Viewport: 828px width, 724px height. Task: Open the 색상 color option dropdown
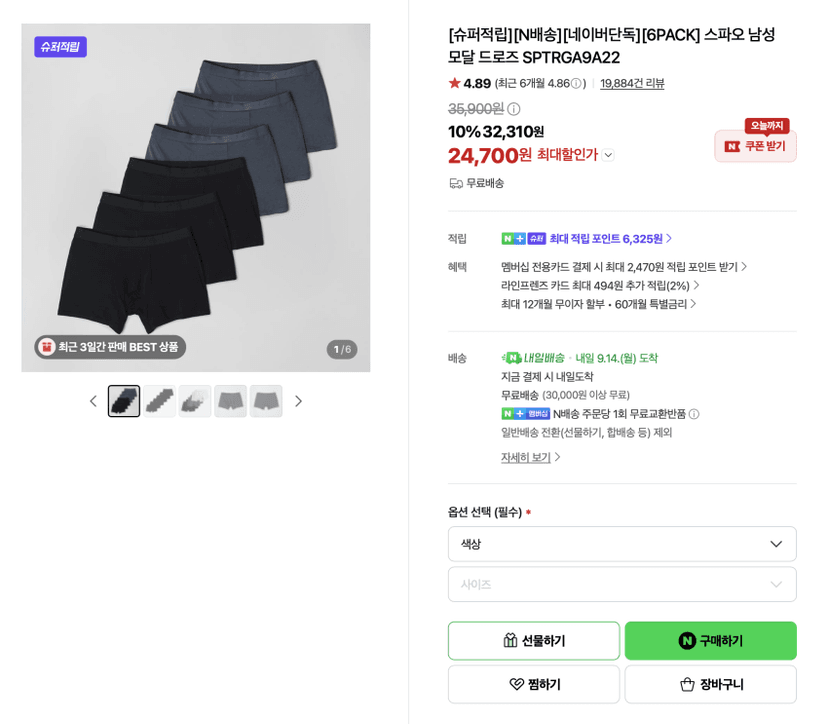[622, 544]
